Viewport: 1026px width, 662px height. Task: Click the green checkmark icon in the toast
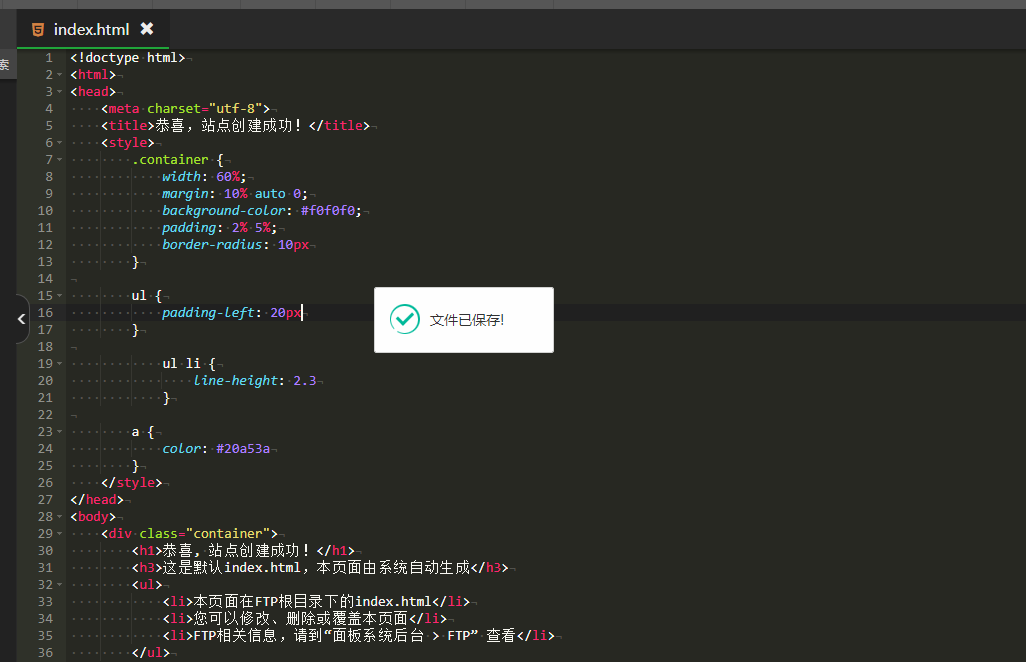tap(404, 319)
